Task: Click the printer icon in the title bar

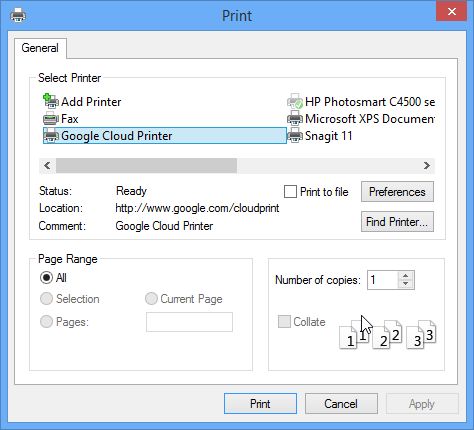Action: (x=18, y=15)
